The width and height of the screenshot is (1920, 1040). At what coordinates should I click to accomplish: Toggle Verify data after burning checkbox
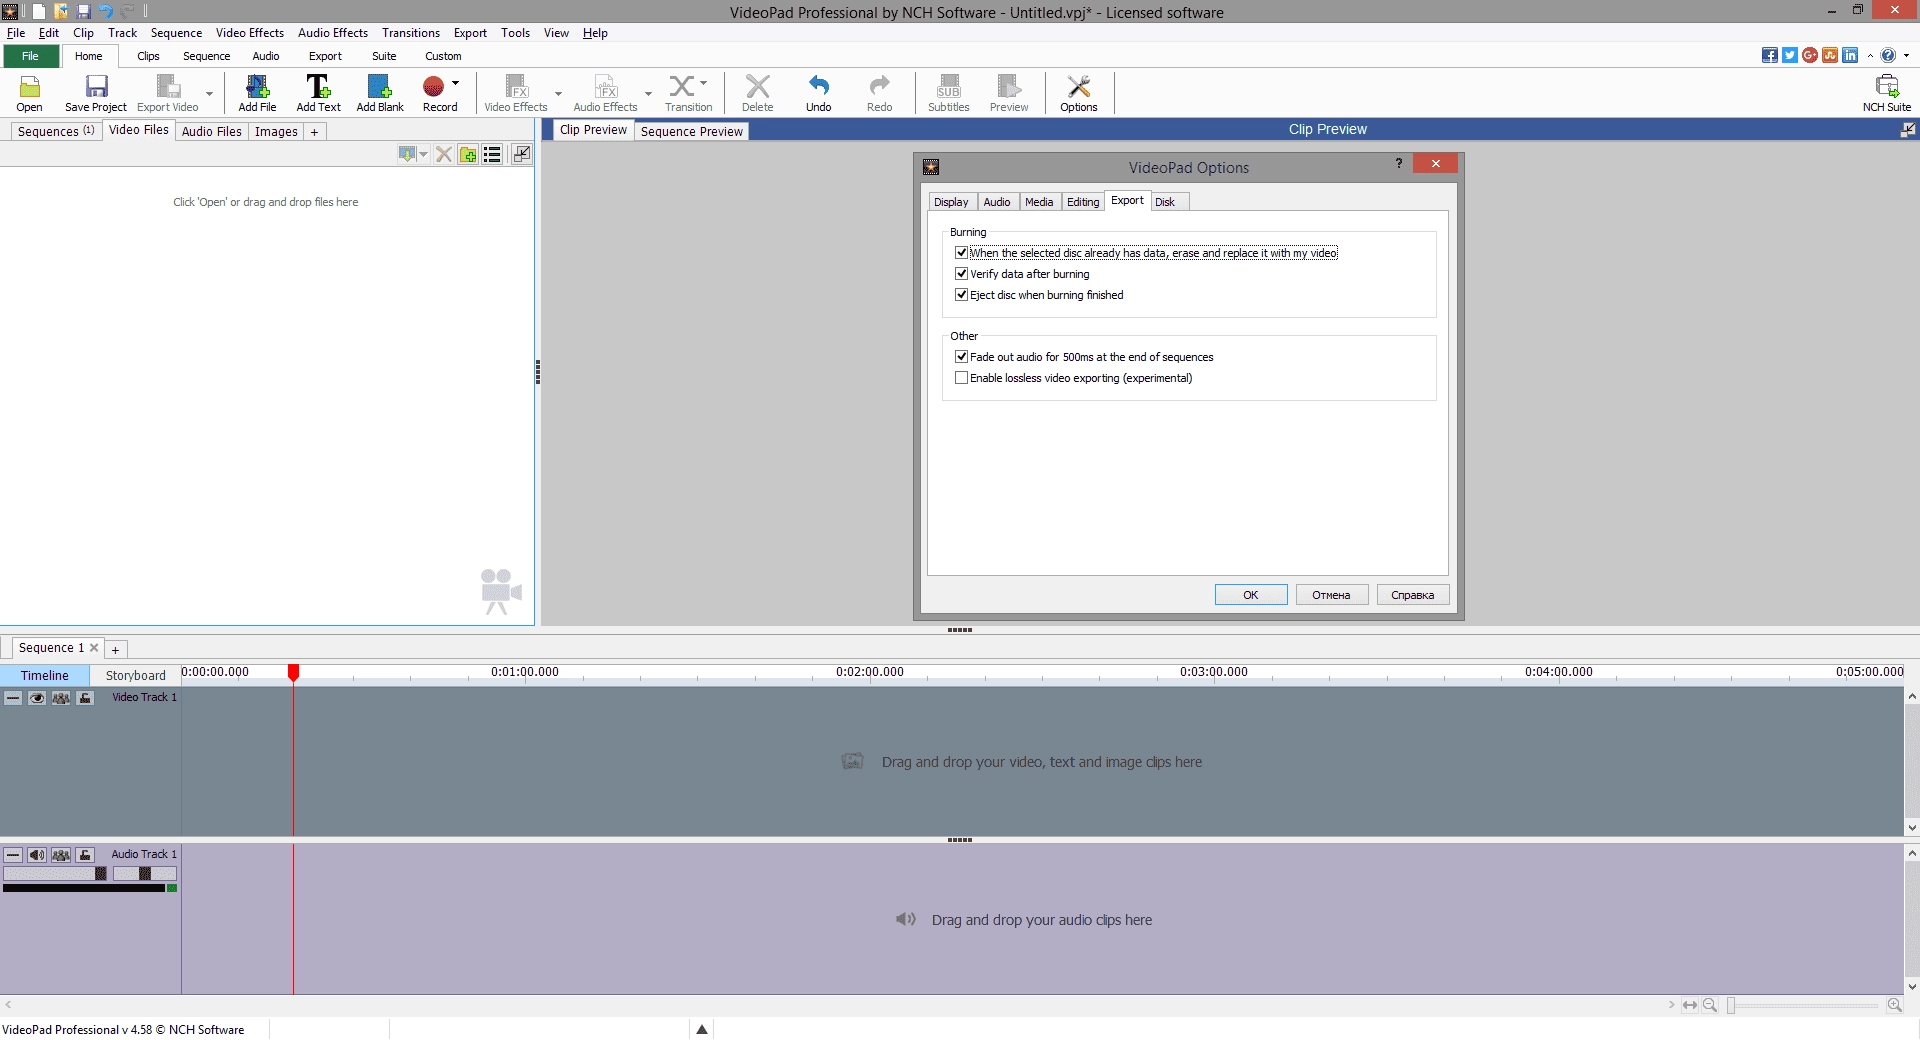coord(961,274)
